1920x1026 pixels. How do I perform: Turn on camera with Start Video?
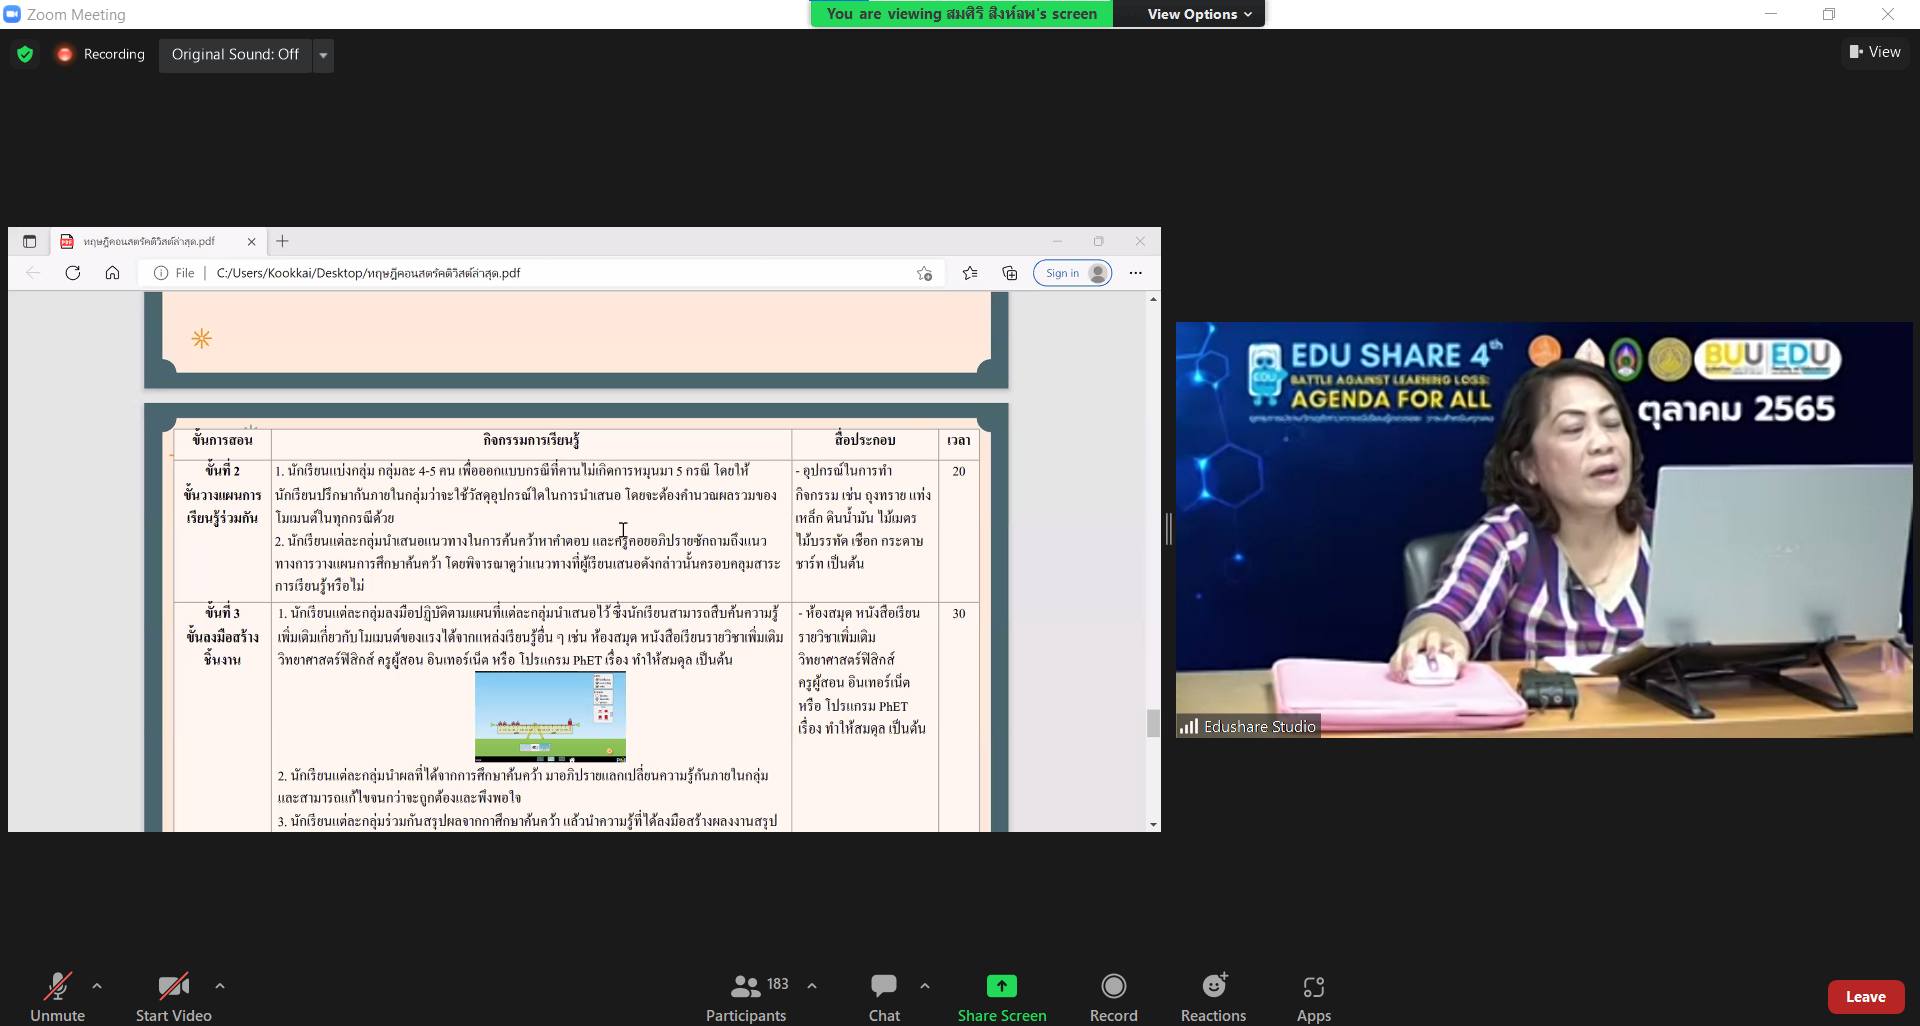click(174, 998)
